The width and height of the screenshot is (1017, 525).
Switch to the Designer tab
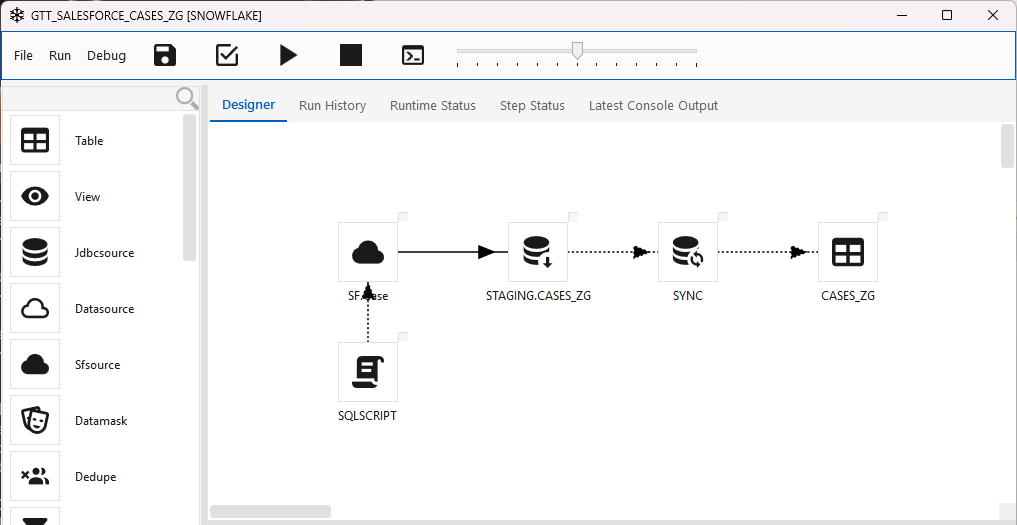click(248, 105)
